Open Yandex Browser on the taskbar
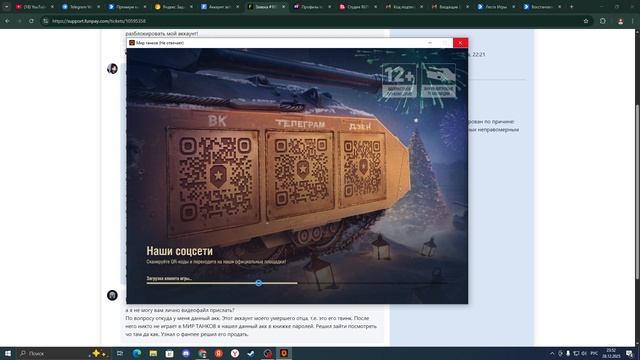The image size is (640, 360). tap(235, 353)
